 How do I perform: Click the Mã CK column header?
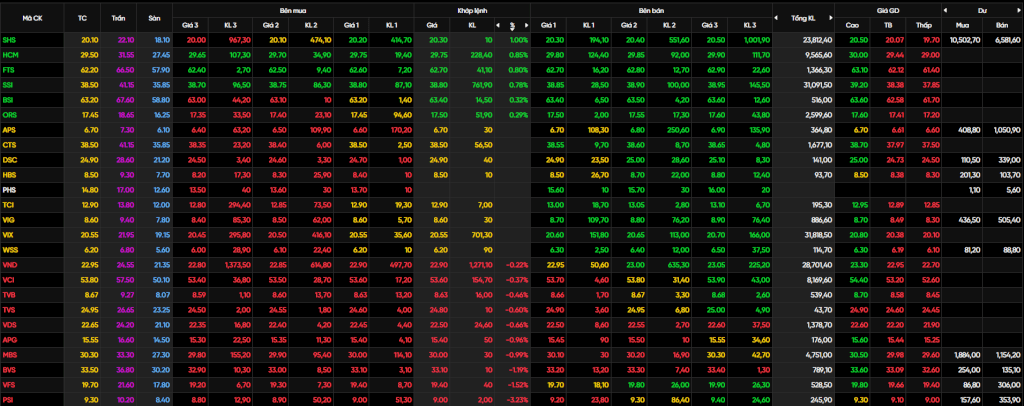(x=32, y=18)
